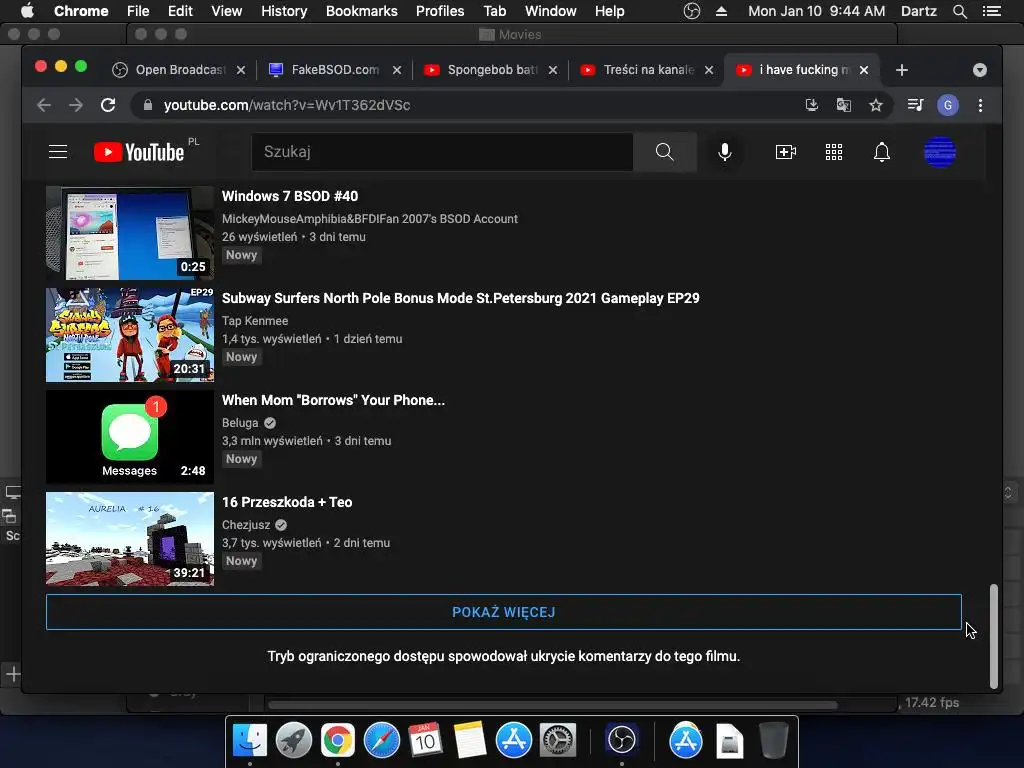Open the Chezjusz channel link
Image resolution: width=1024 pixels, height=768 pixels.
[x=246, y=524]
